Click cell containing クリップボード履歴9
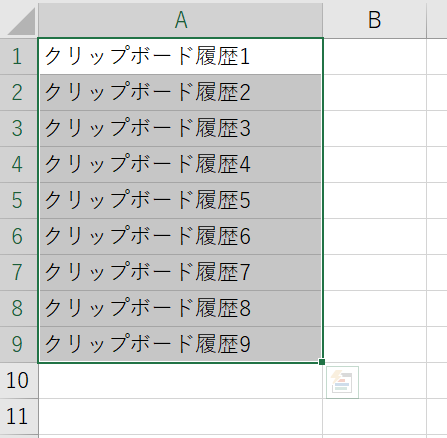 coord(181,344)
